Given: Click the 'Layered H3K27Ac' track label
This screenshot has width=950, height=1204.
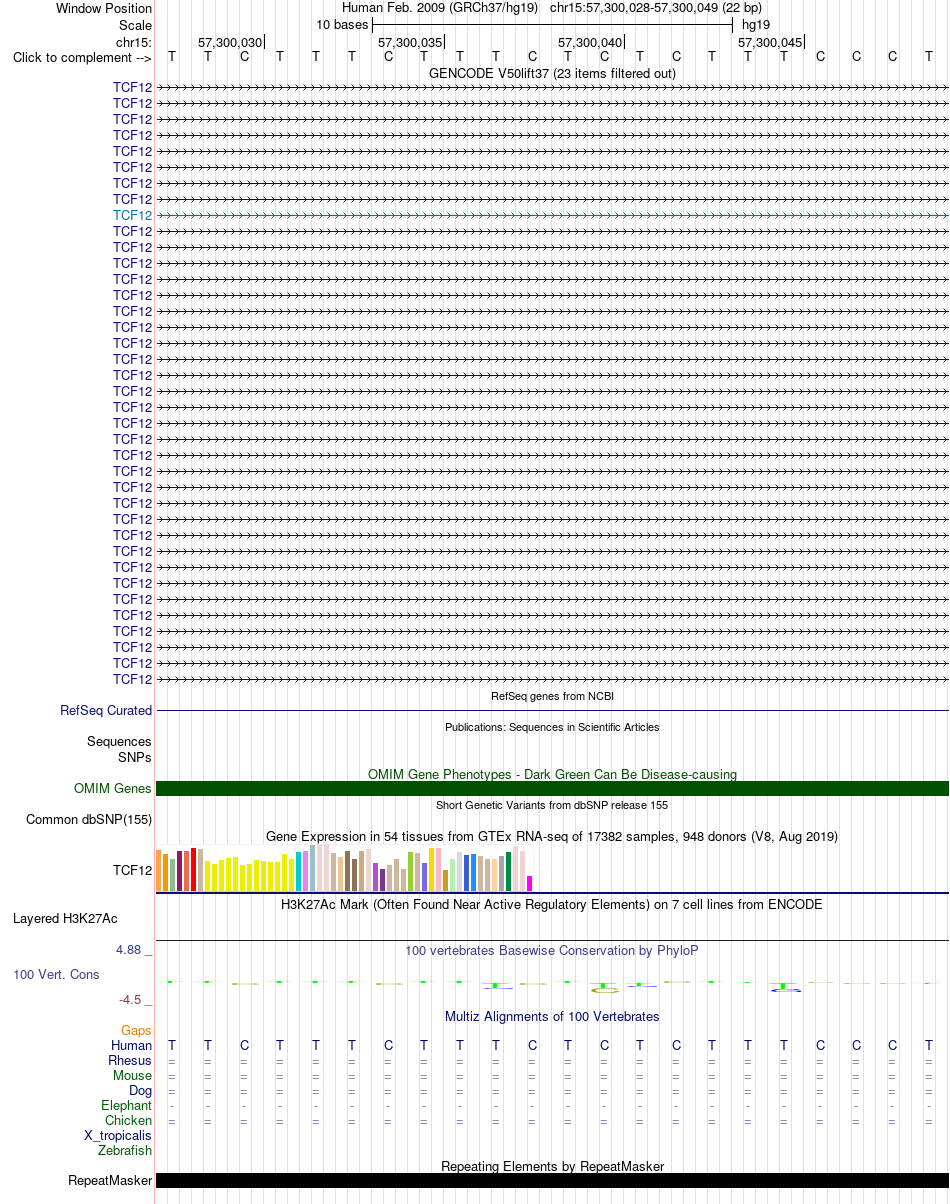Looking at the screenshot, I should point(65,918).
